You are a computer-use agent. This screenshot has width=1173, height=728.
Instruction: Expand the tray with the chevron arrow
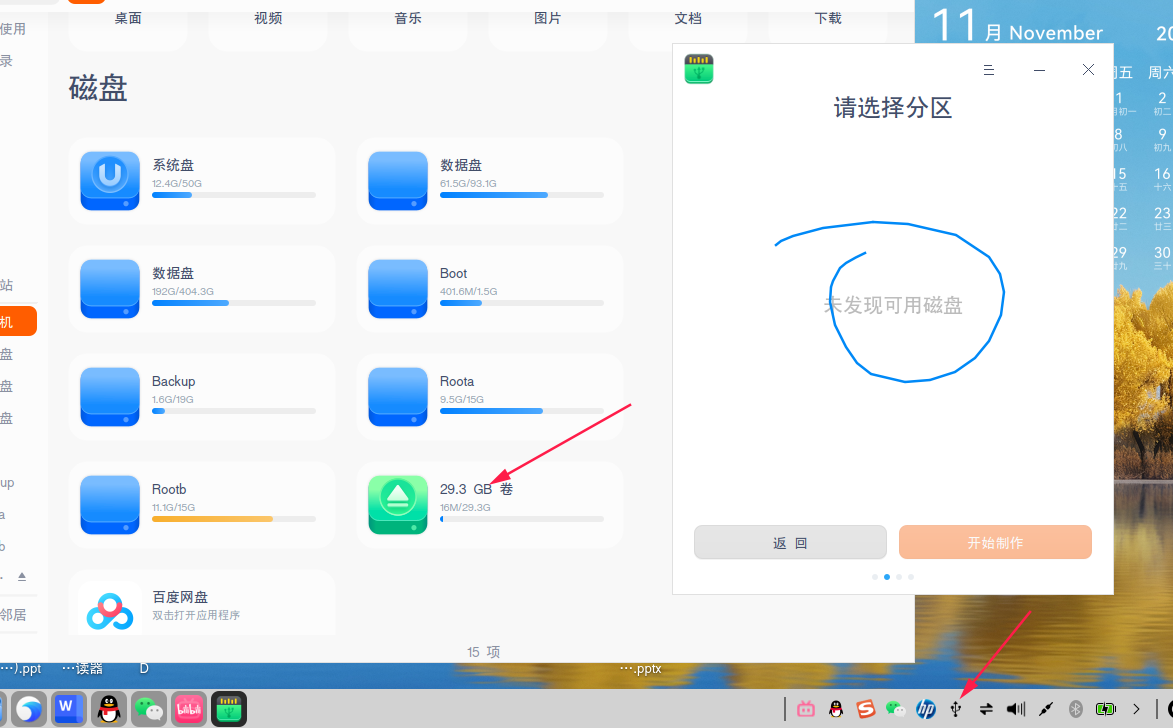[1136, 709]
